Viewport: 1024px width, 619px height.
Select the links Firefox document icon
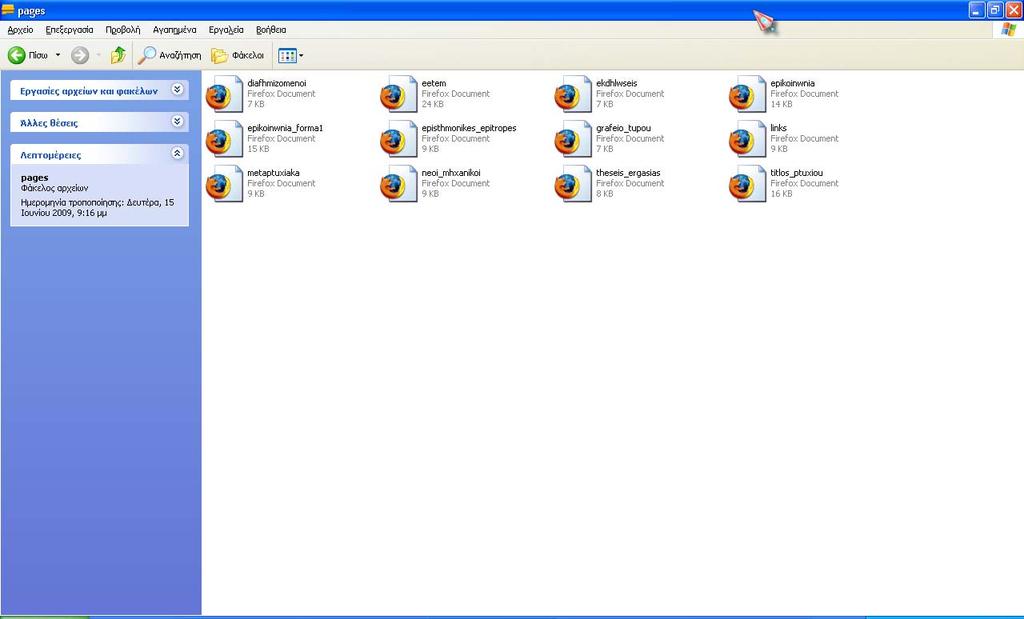748,139
